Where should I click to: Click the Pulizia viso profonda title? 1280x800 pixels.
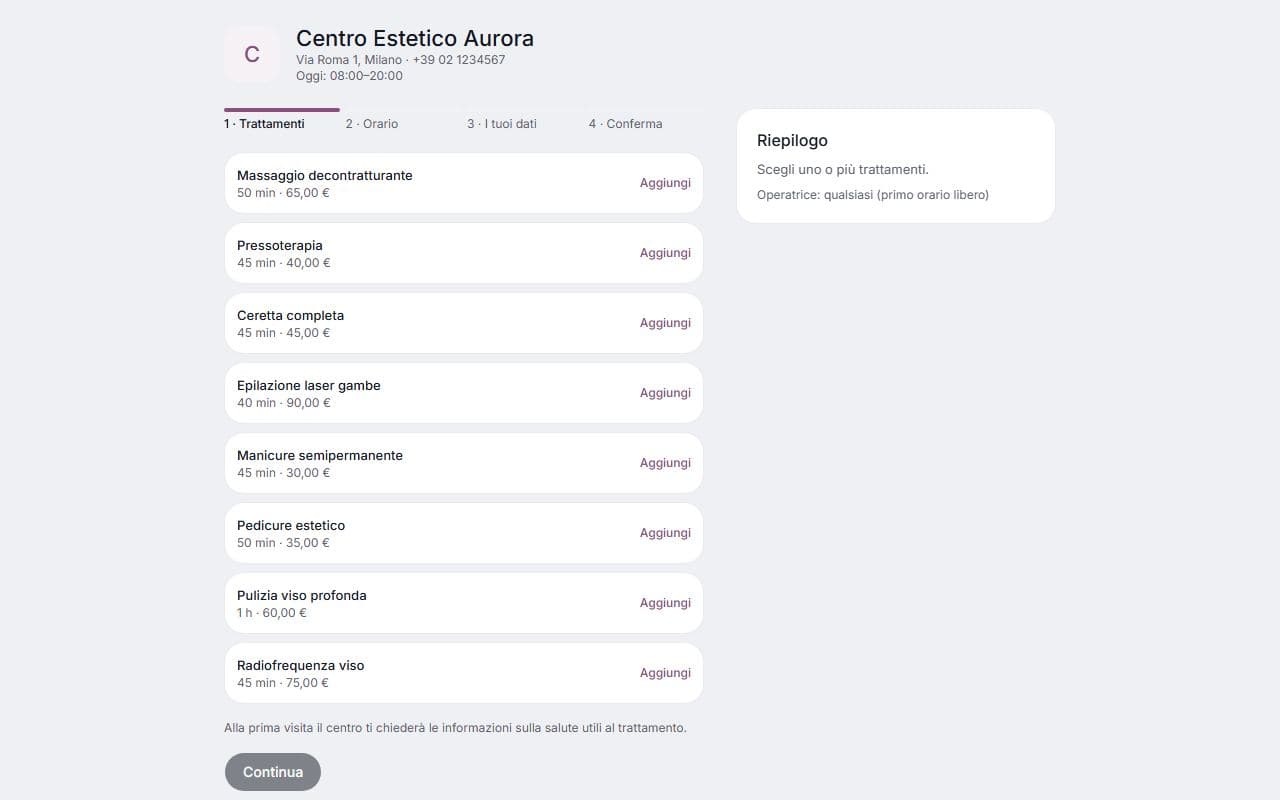(x=302, y=595)
